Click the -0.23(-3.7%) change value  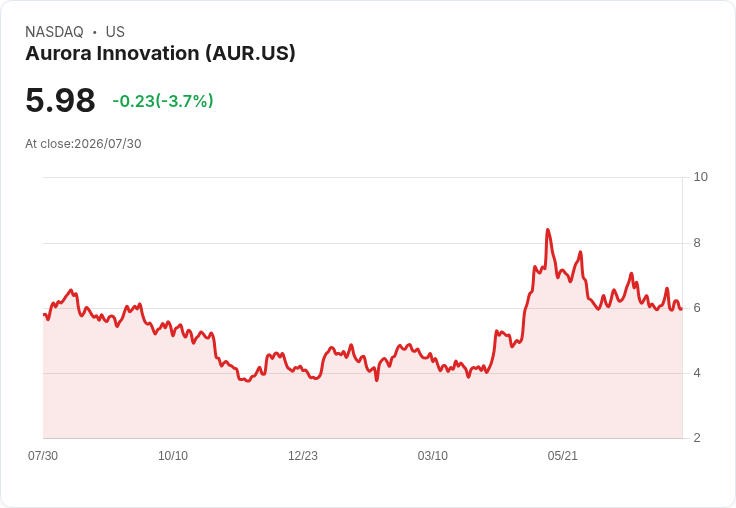point(163,101)
